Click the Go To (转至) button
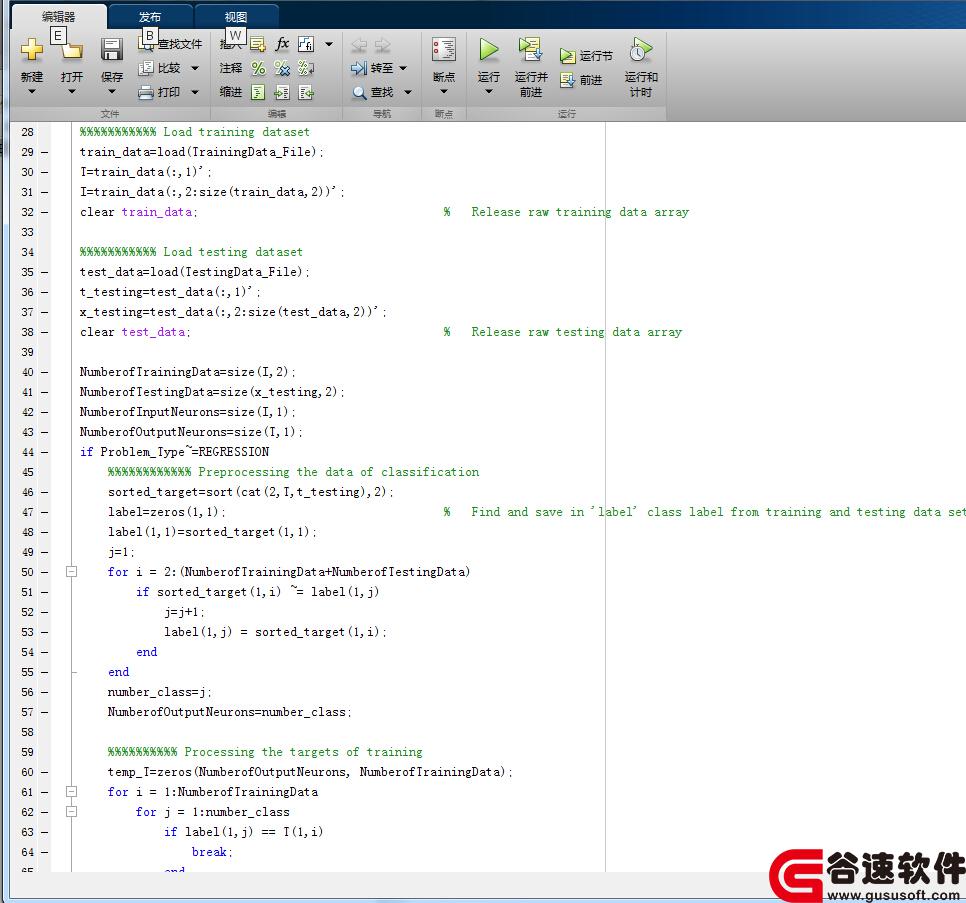Viewport: 966px width, 903px height. coord(372,68)
